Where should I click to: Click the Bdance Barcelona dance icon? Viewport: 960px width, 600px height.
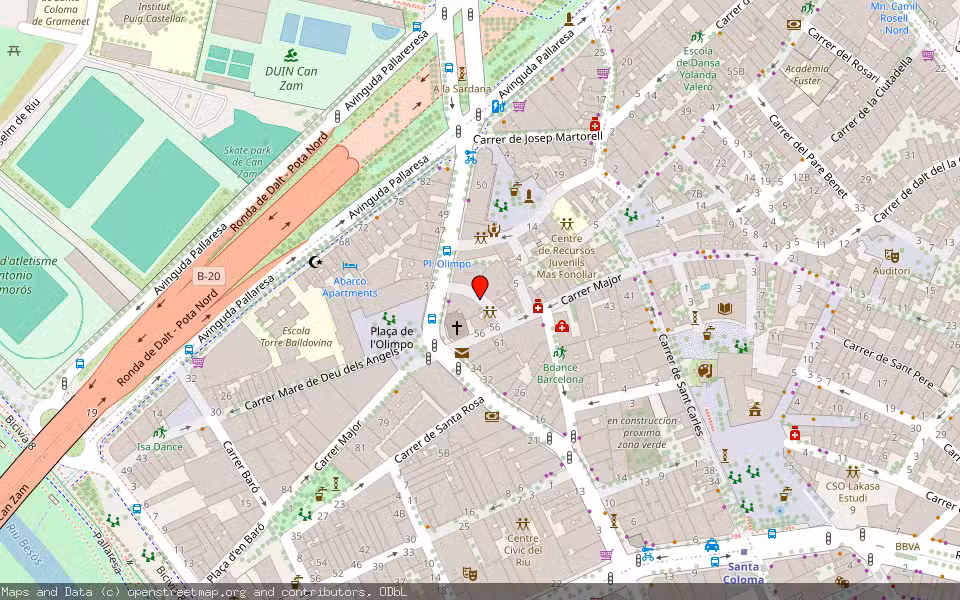point(560,352)
